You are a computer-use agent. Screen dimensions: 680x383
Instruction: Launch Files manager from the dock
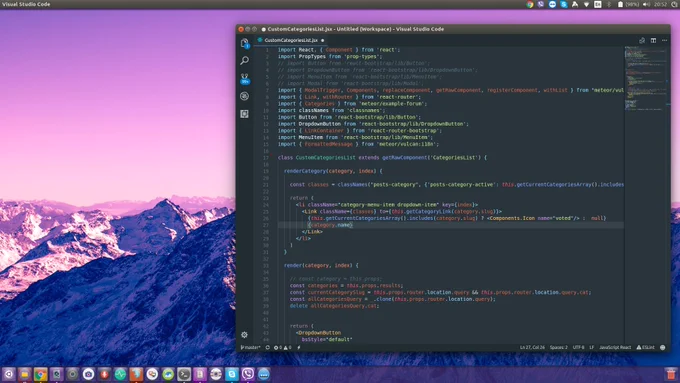tap(25, 374)
